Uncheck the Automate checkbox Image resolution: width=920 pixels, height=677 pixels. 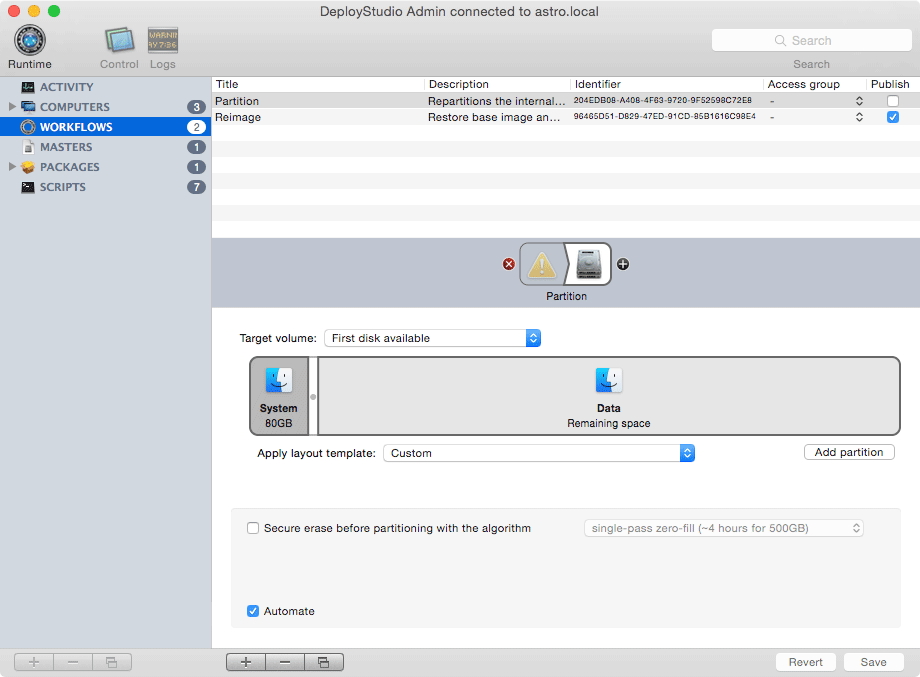[x=253, y=611]
